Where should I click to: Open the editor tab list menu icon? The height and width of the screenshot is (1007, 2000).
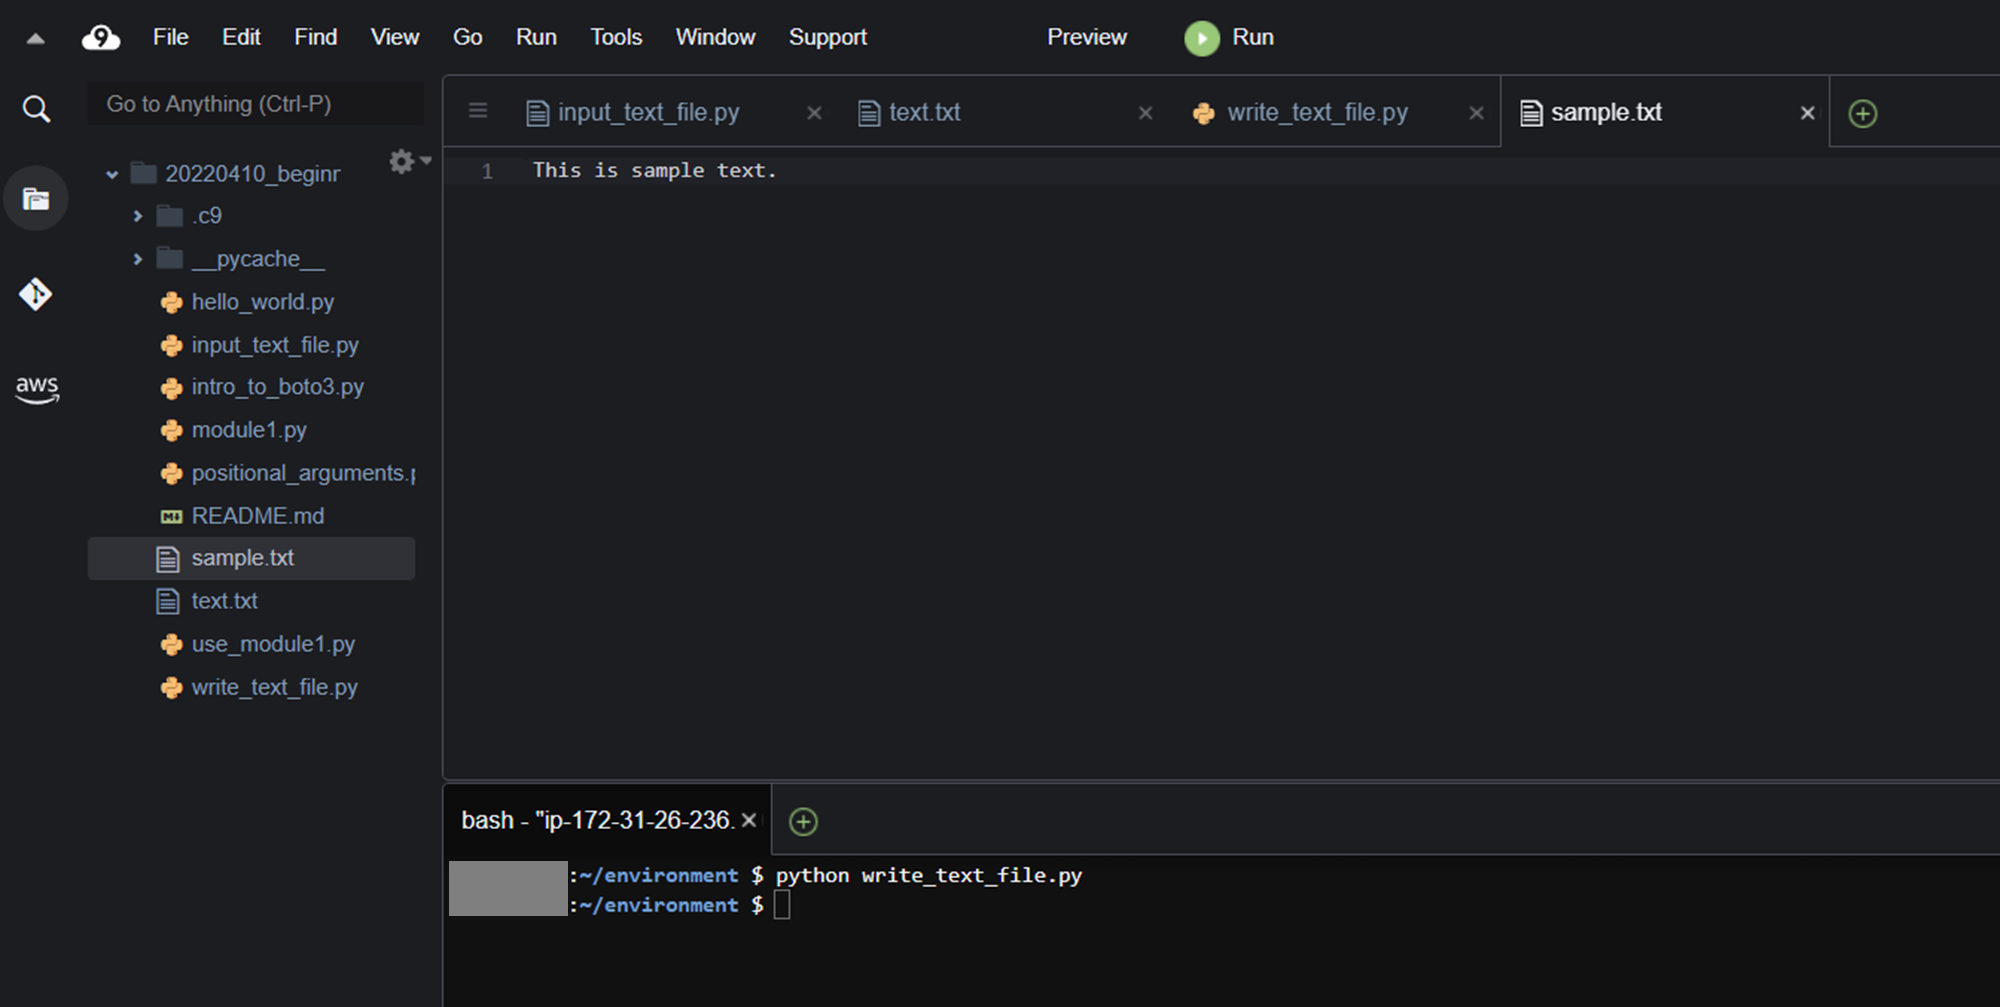pyautogui.click(x=478, y=111)
